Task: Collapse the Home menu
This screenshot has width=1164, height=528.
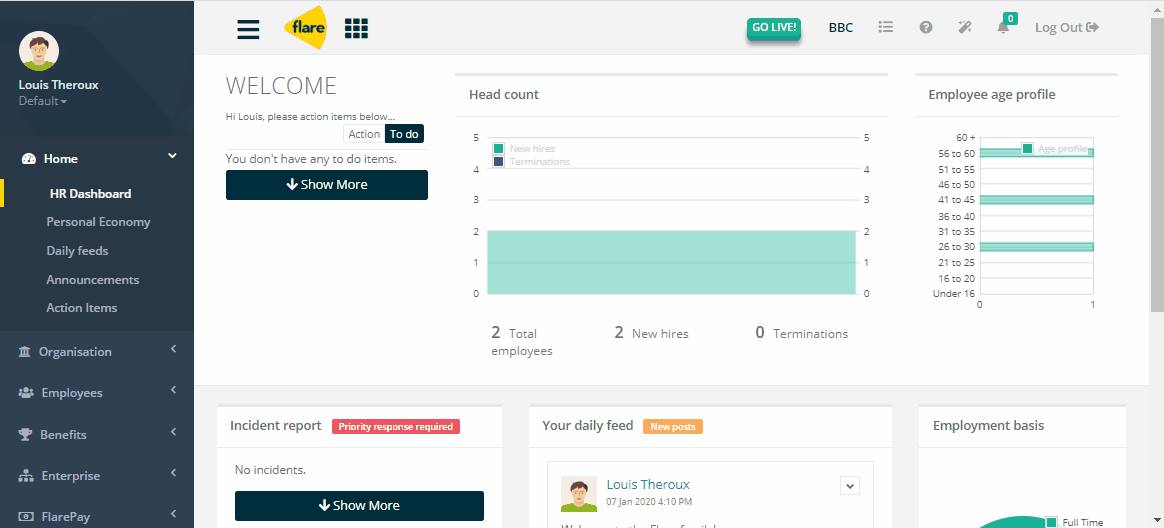Action: [x=172, y=156]
